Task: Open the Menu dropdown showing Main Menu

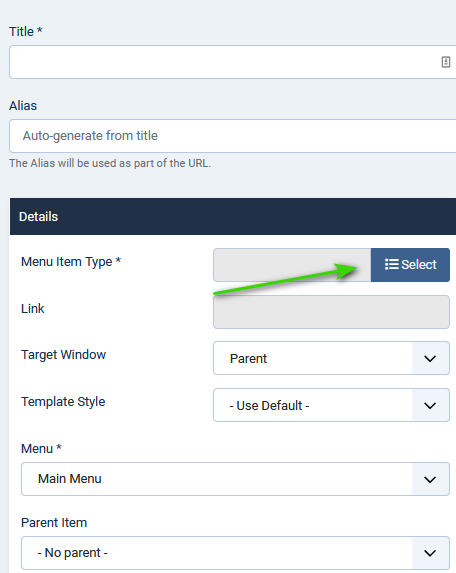Action: point(235,479)
